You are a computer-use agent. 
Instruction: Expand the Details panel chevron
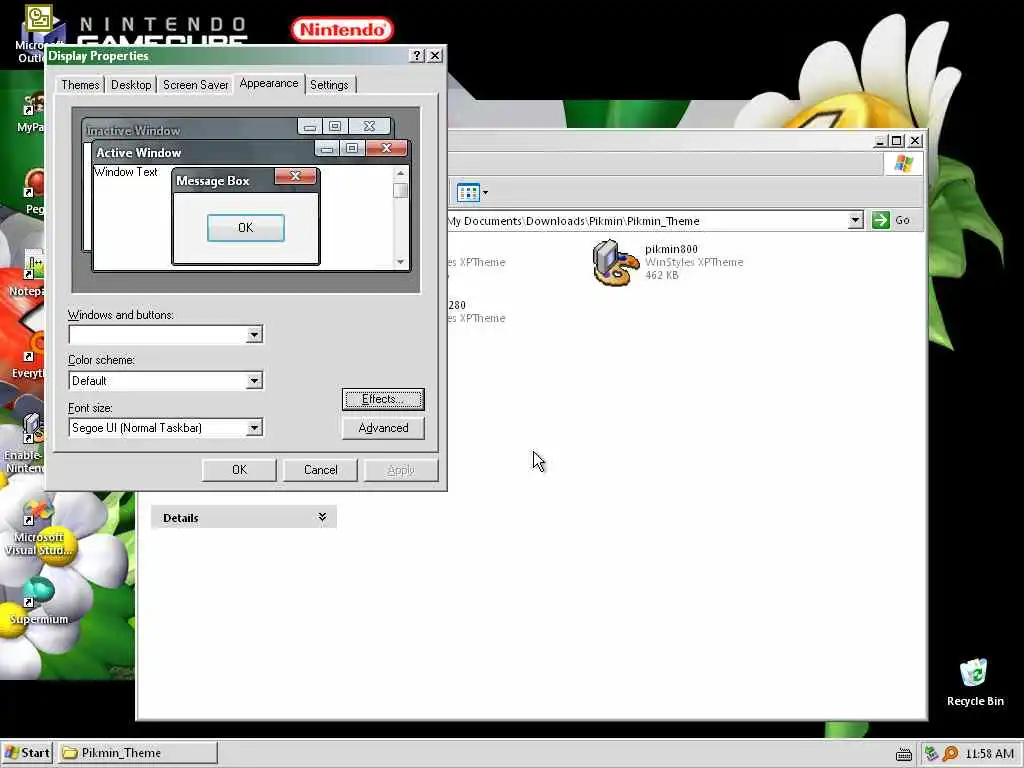point(322,517)
